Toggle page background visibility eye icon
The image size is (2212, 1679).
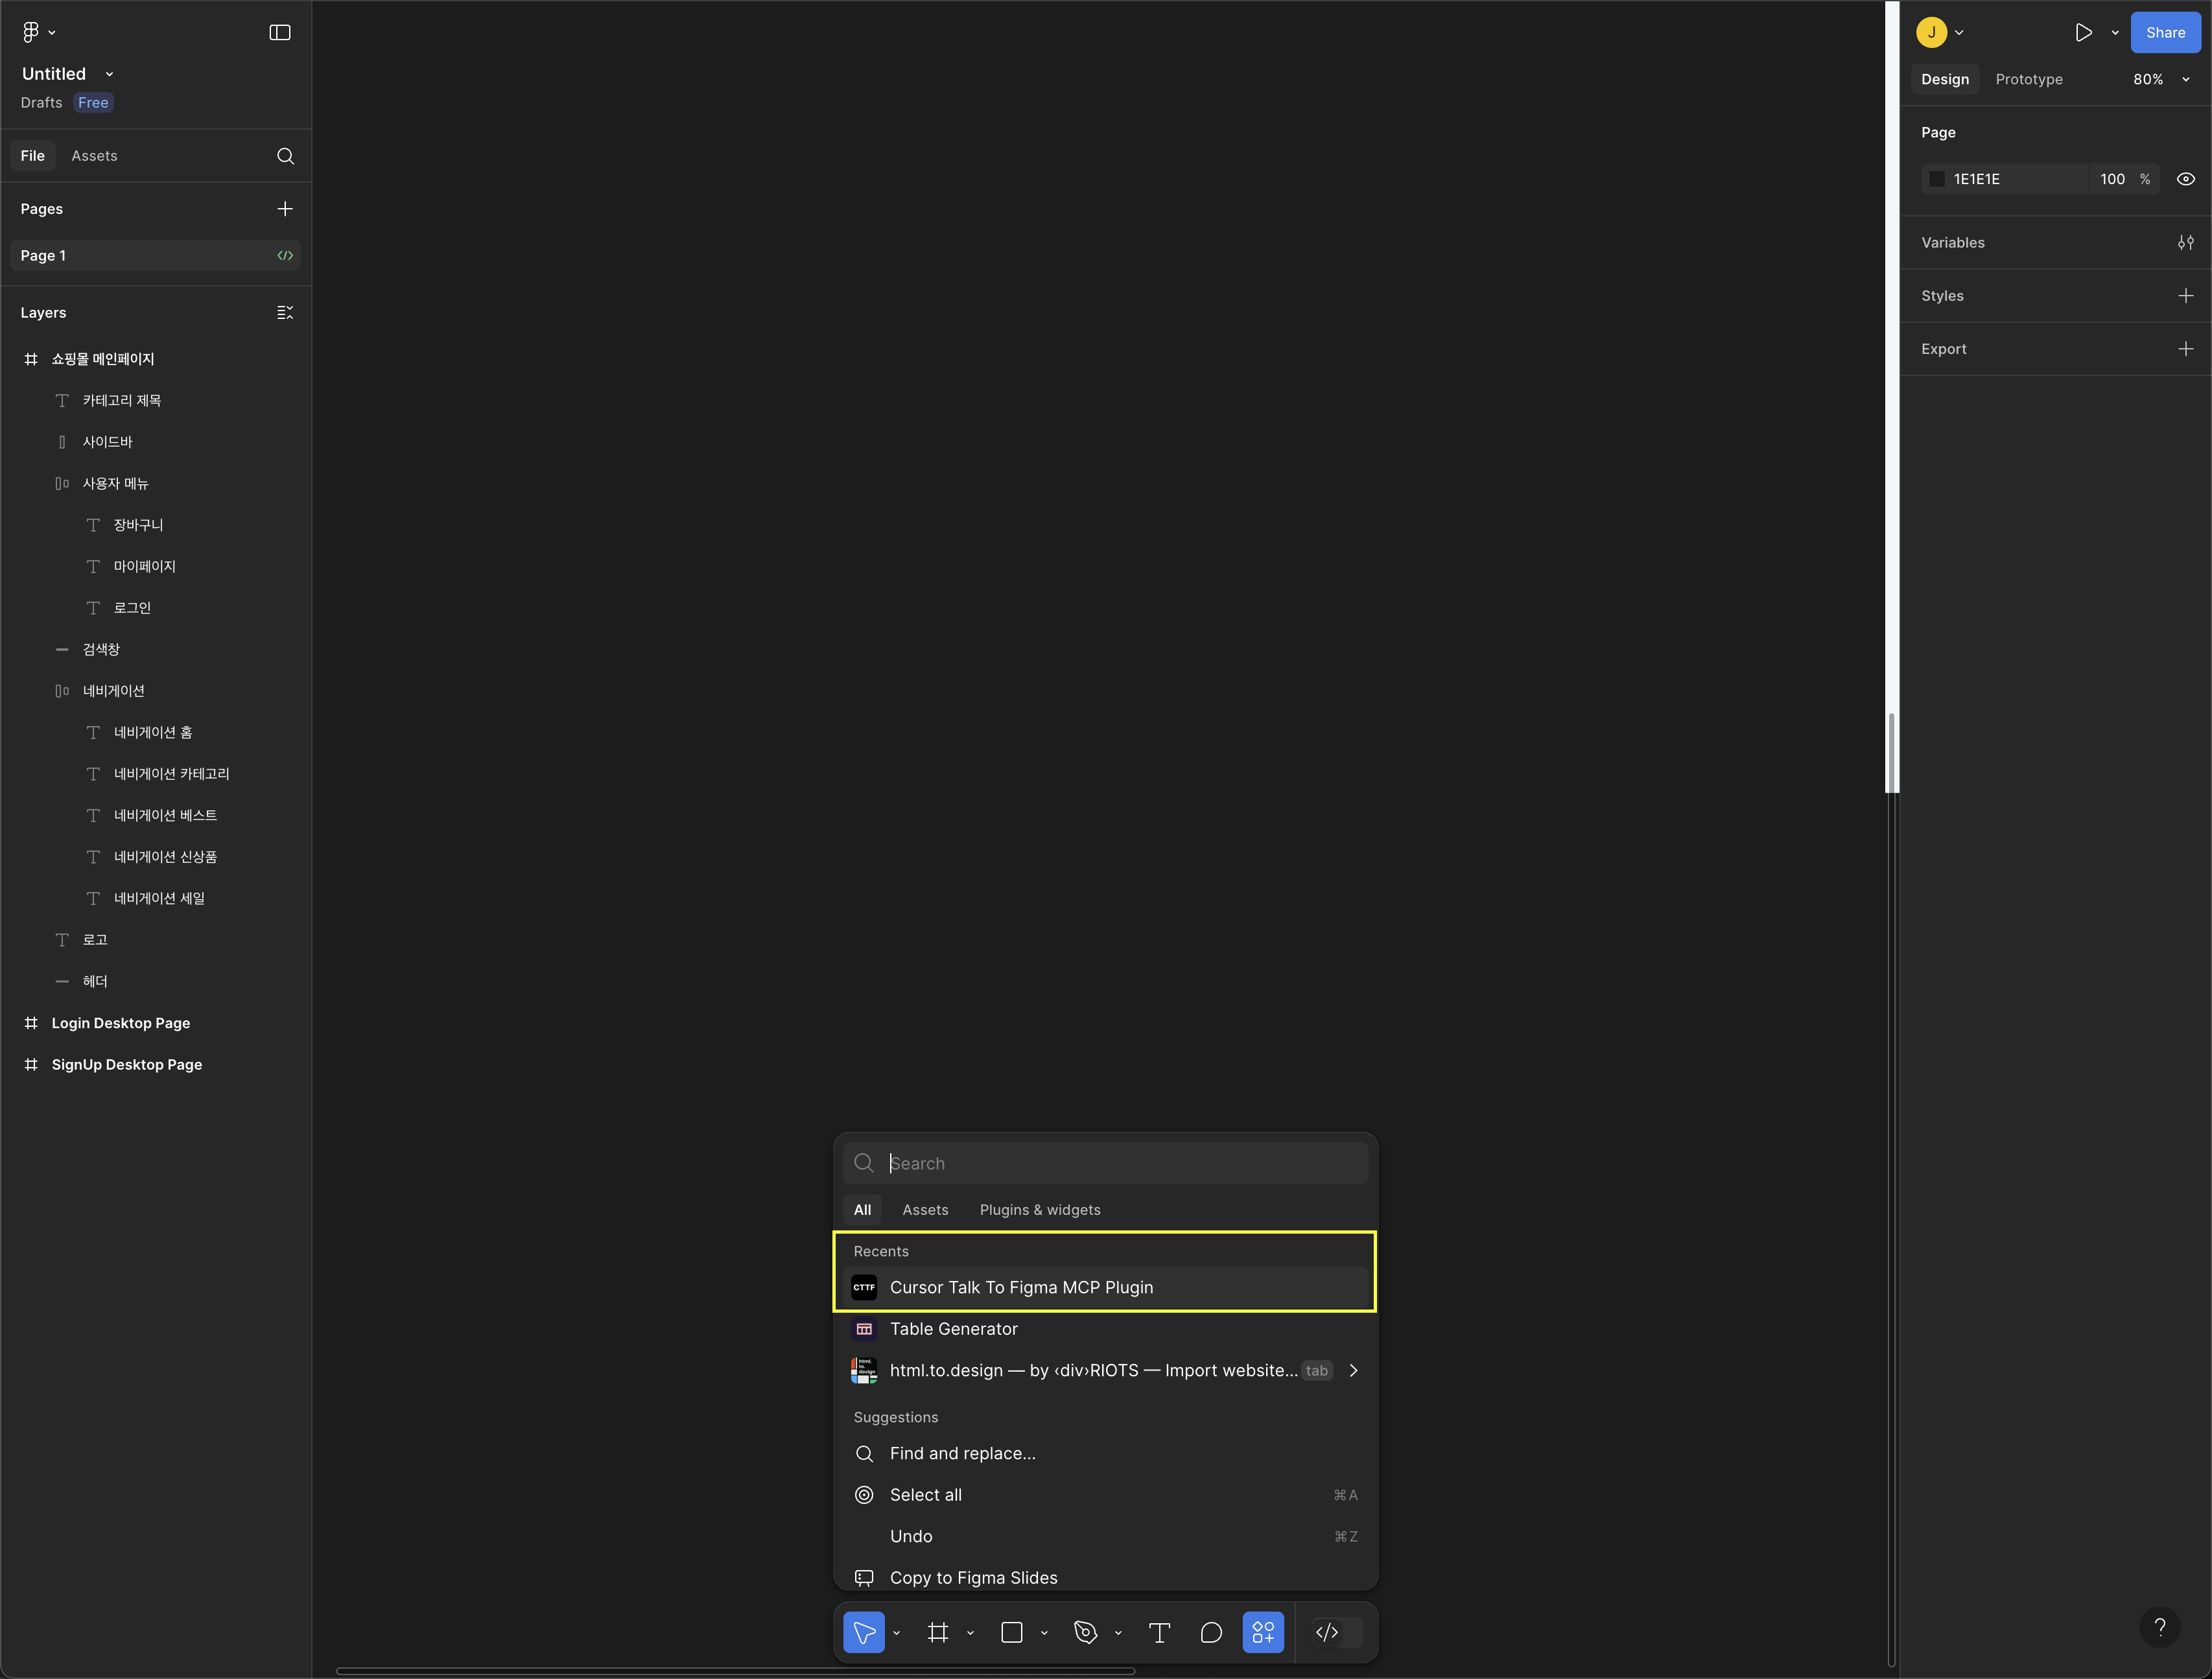coord(2186,179)
